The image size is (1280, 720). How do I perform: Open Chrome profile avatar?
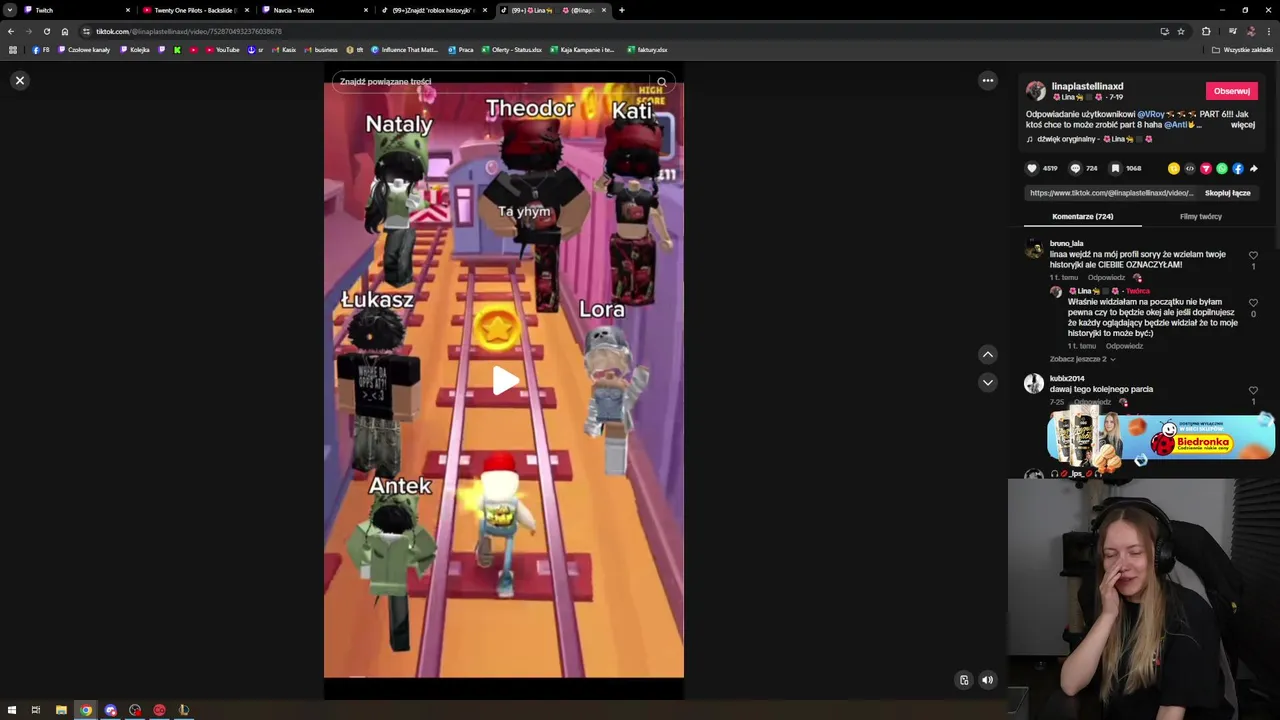click(1250, 31)
